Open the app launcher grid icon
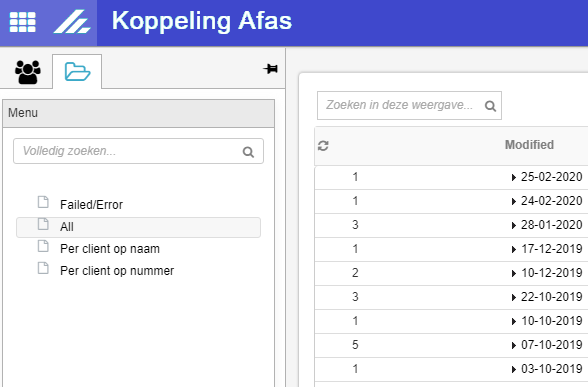The width and height of the screenshot is (588, 387). tap(22, 22)
